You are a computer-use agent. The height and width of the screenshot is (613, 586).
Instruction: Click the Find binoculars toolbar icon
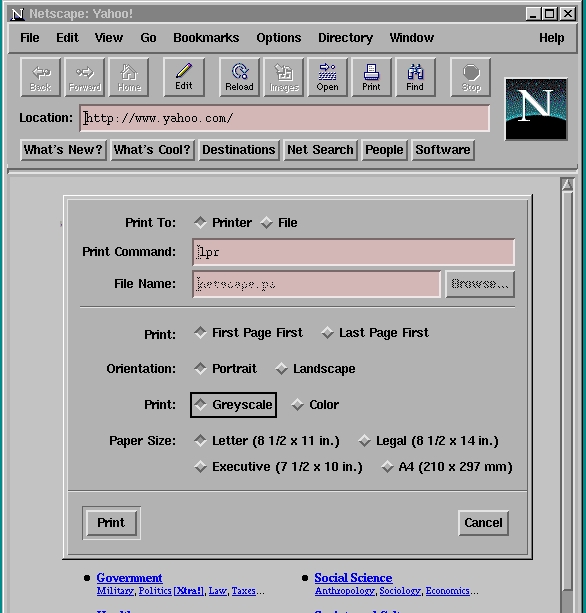pyautogui.click(x=415, y=77)
